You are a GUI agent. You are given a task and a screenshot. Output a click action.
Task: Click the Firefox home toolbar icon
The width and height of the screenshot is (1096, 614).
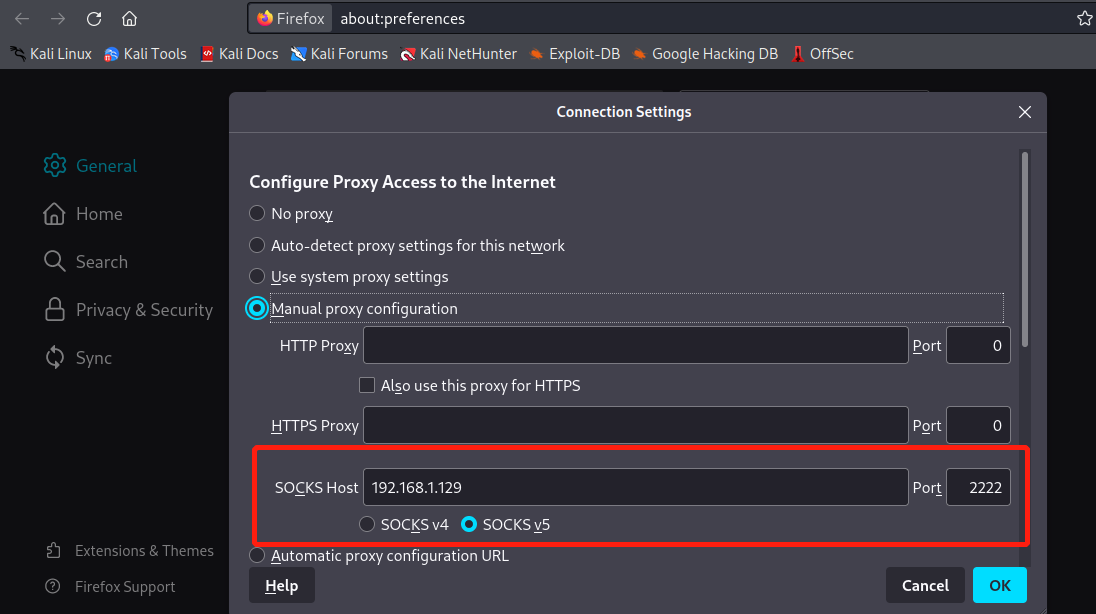click(x=129, y=19)
